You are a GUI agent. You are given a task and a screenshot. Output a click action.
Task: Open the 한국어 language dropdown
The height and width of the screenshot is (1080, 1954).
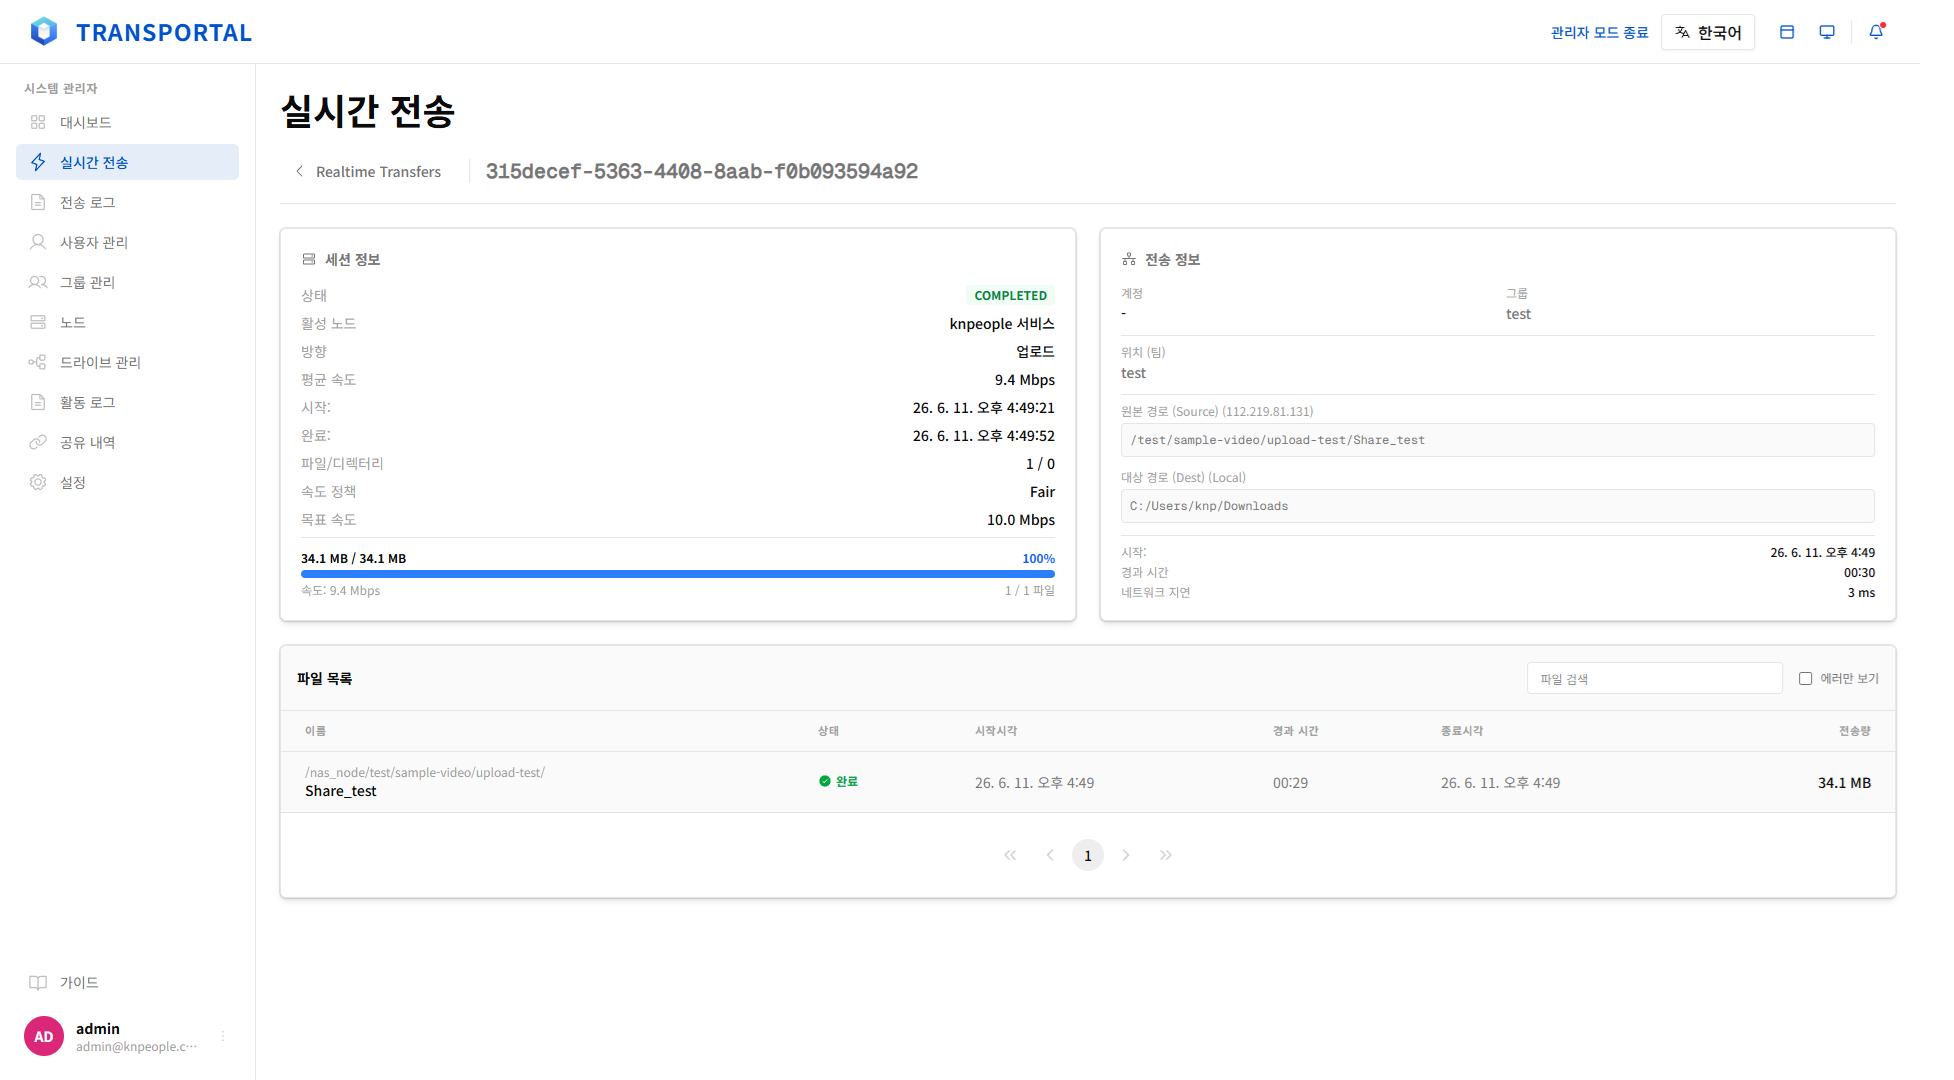[x=1708, y=32]
